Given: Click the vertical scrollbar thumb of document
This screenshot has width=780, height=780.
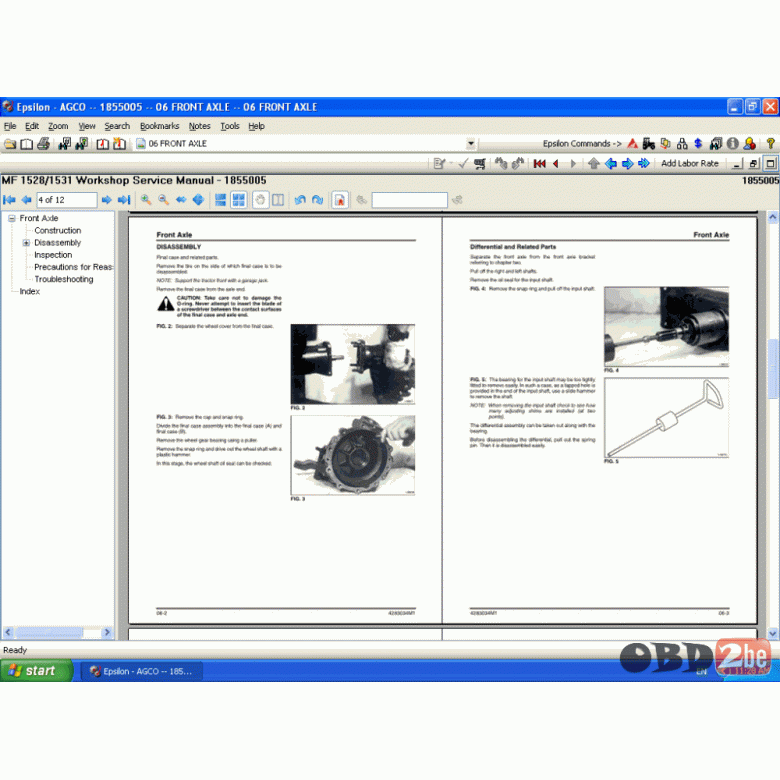Looking at the screenshot, I should pos(773,369).
